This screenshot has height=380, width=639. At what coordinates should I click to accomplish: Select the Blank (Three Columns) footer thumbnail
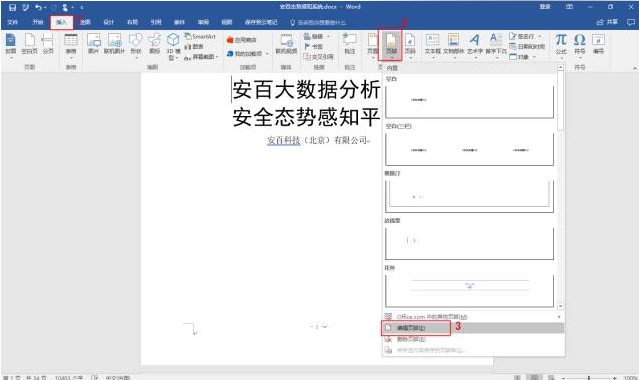click(469, 149)
